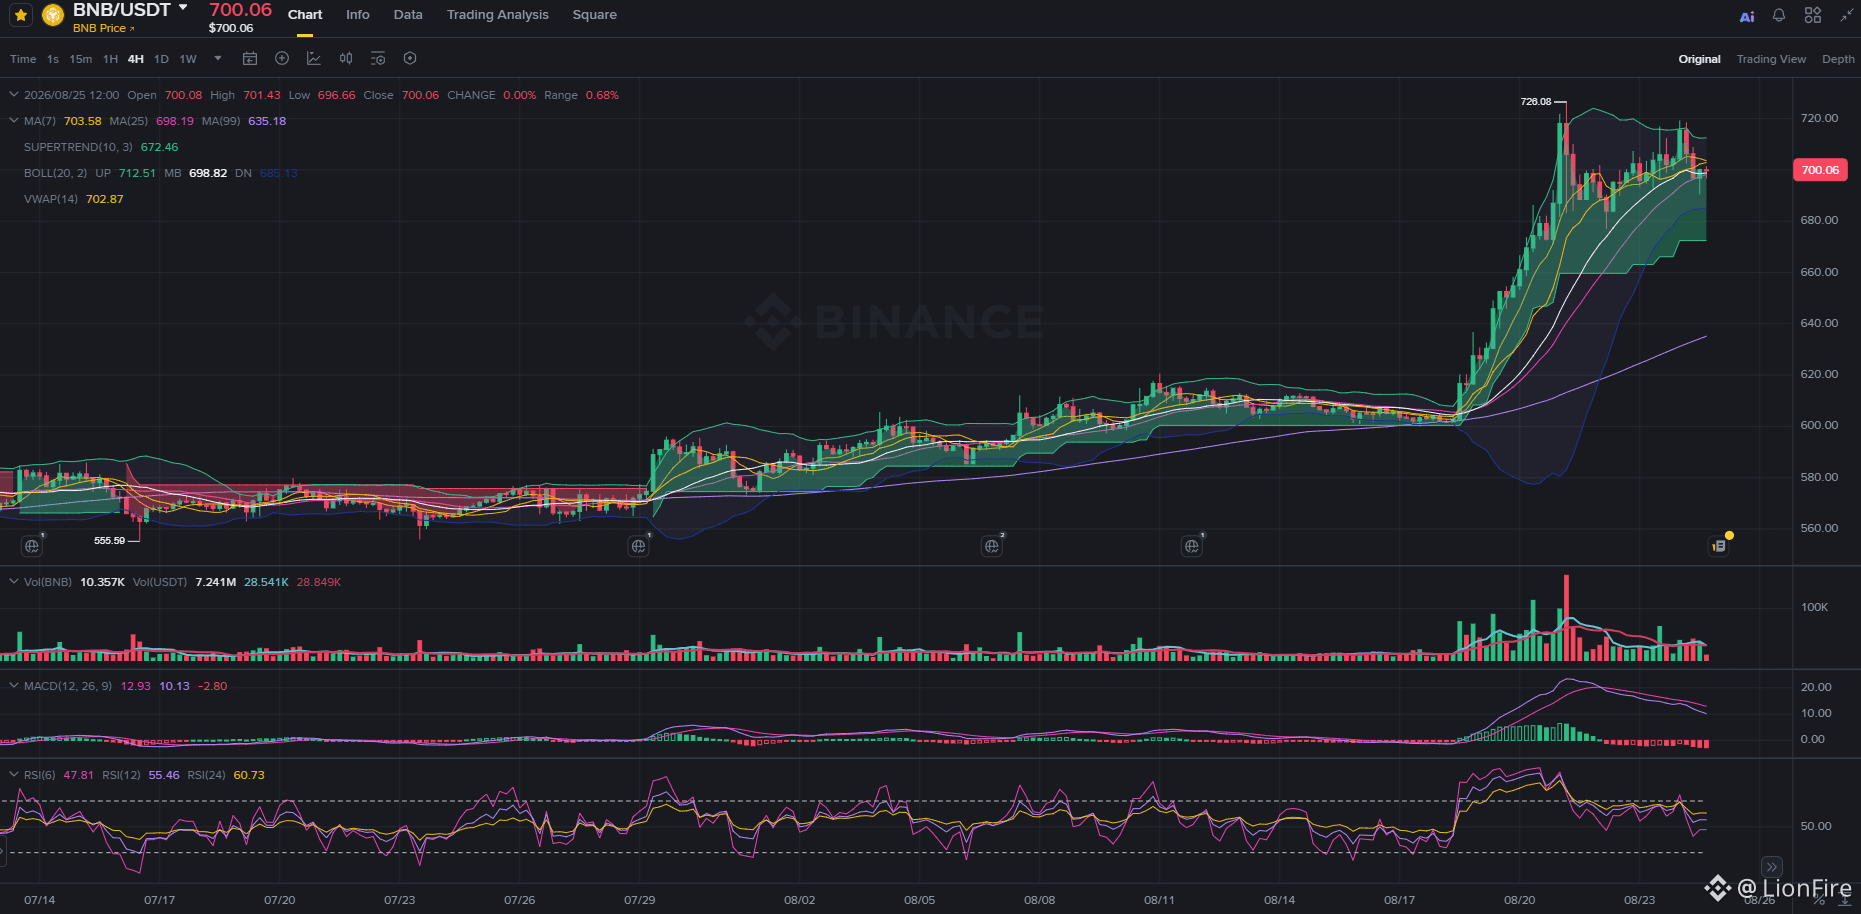Open the candlestick chart style icon

pos(346,59)
